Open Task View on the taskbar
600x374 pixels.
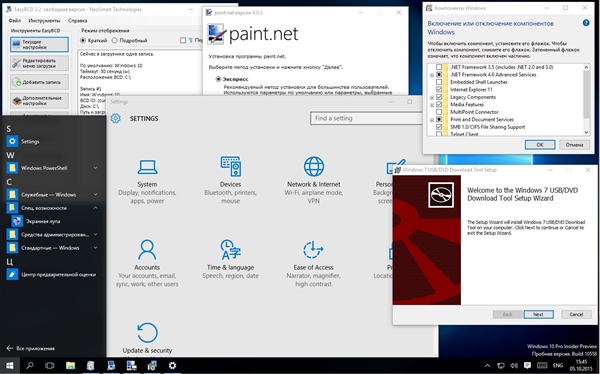pyautogui.click(x=49, y=366)
